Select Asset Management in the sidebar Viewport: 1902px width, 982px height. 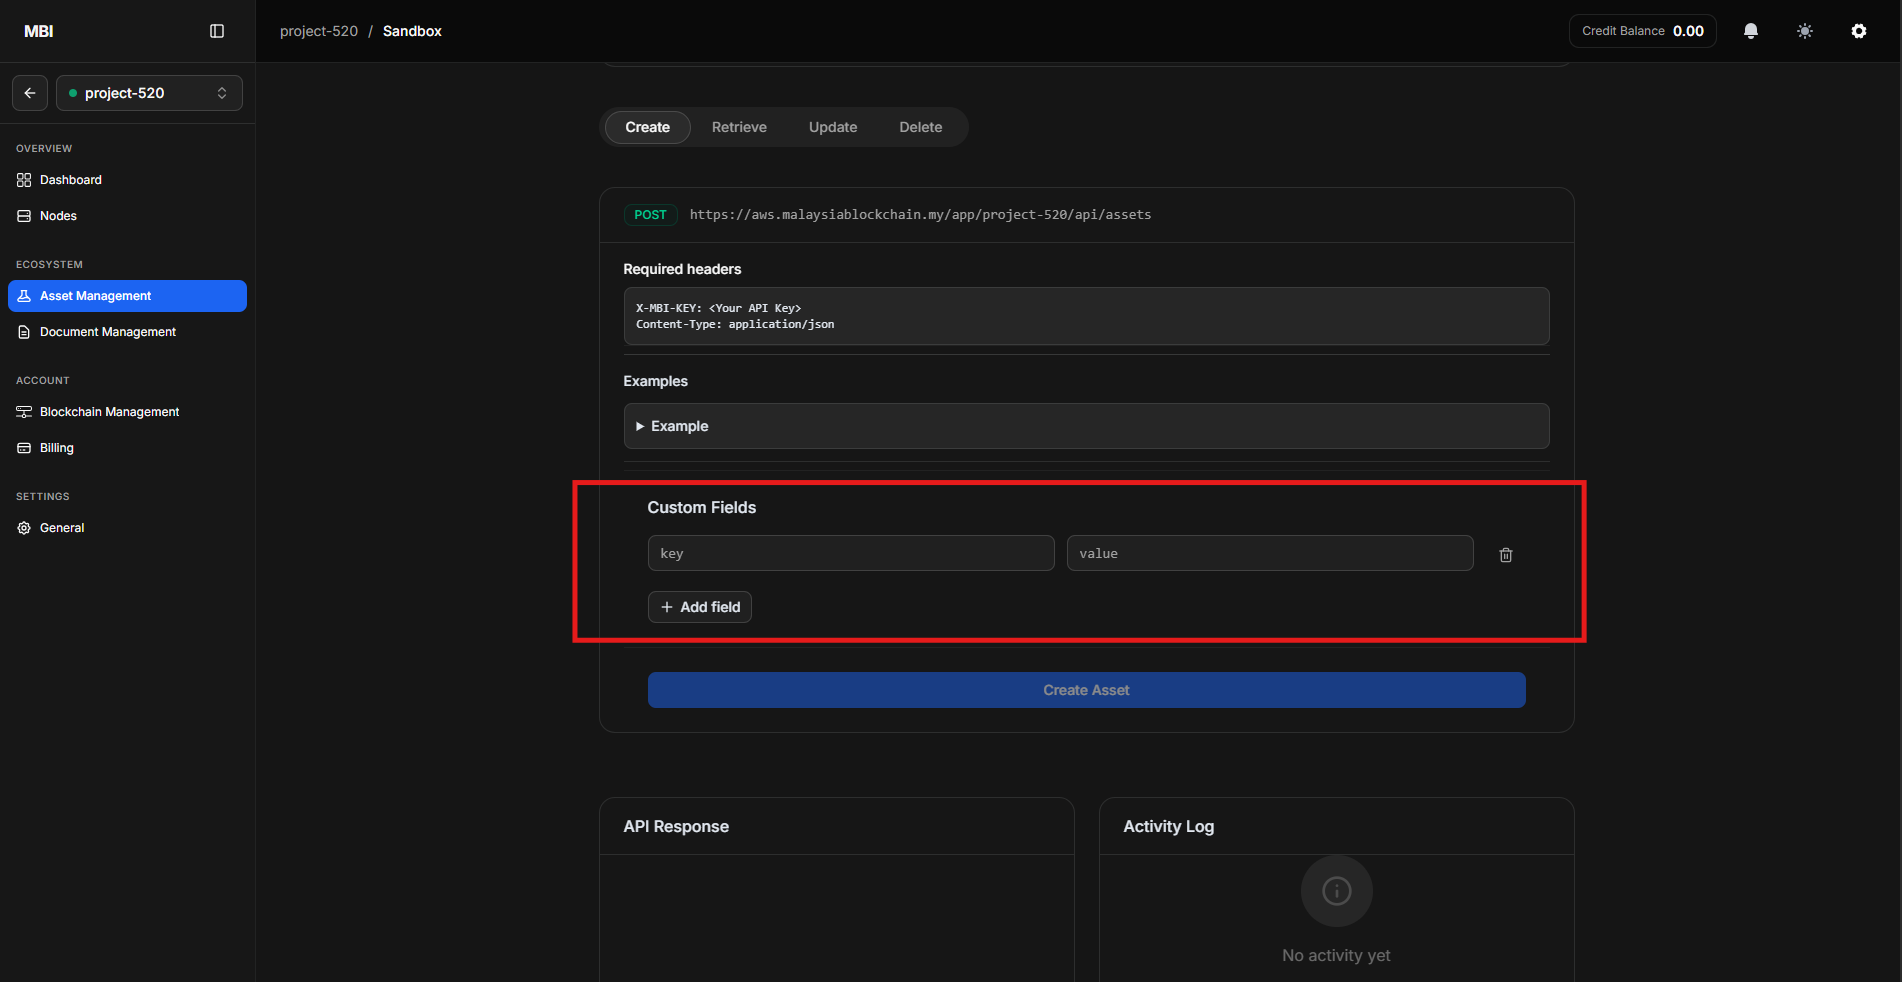pyautogui.click(x=94, y=295)
